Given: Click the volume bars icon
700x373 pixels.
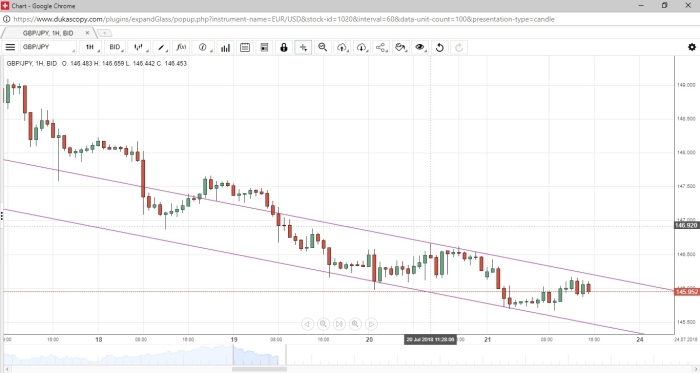Looking at the screenshot, I should pos(225,47).
